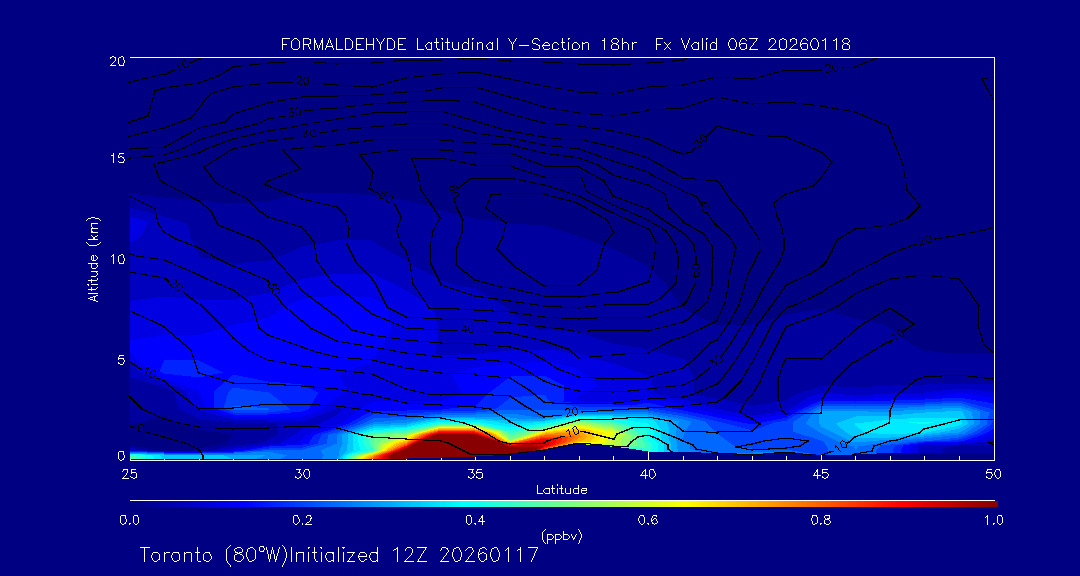1080x576 pixels.
Task: Click the latitude 35 x-axis tick label
Action: tap(475, 473)
